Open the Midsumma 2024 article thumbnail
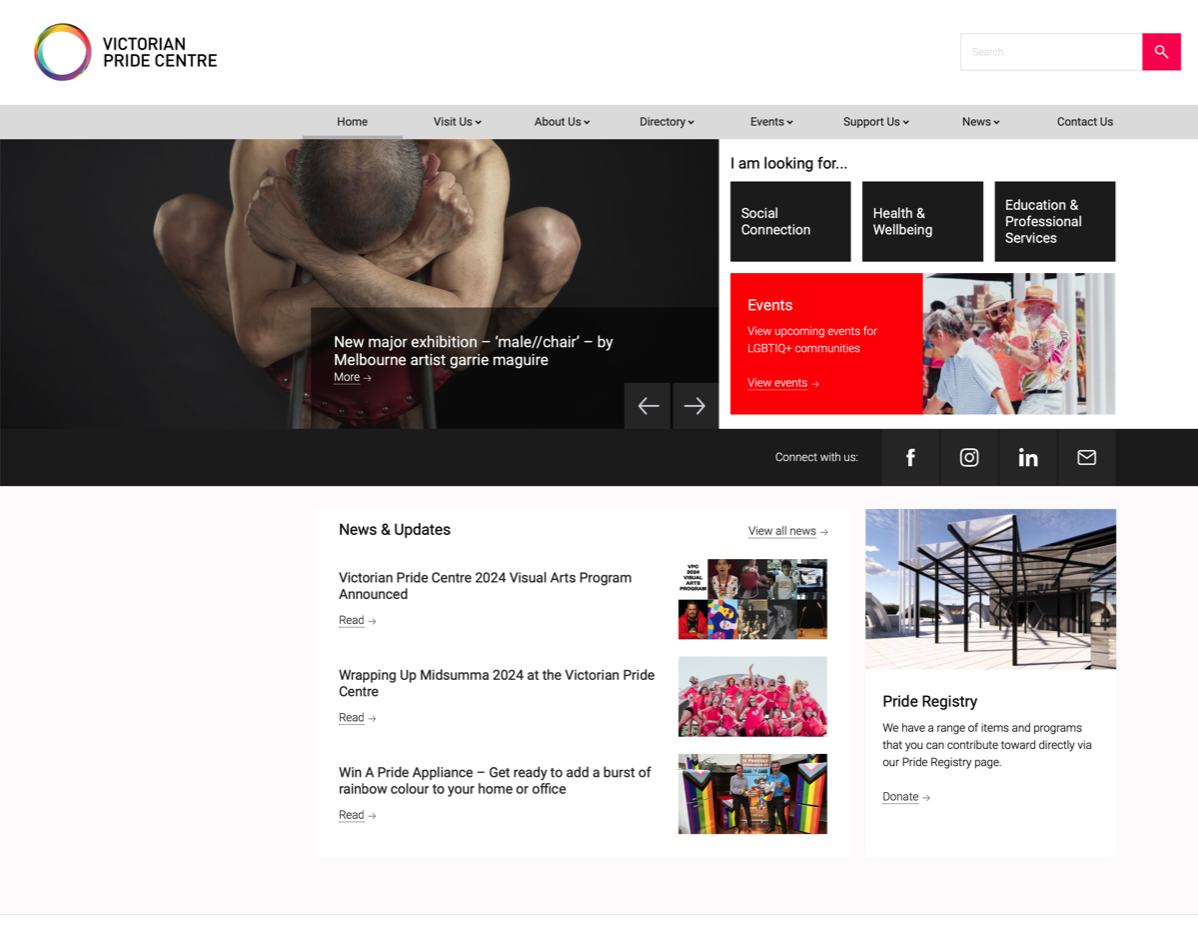 coord(752,696)
